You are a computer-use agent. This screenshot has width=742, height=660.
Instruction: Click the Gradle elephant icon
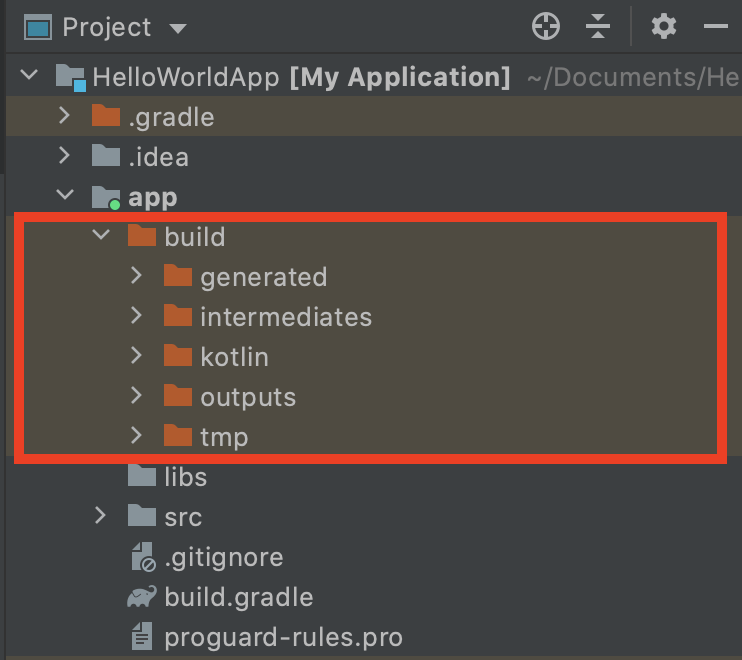coord(141,597)
